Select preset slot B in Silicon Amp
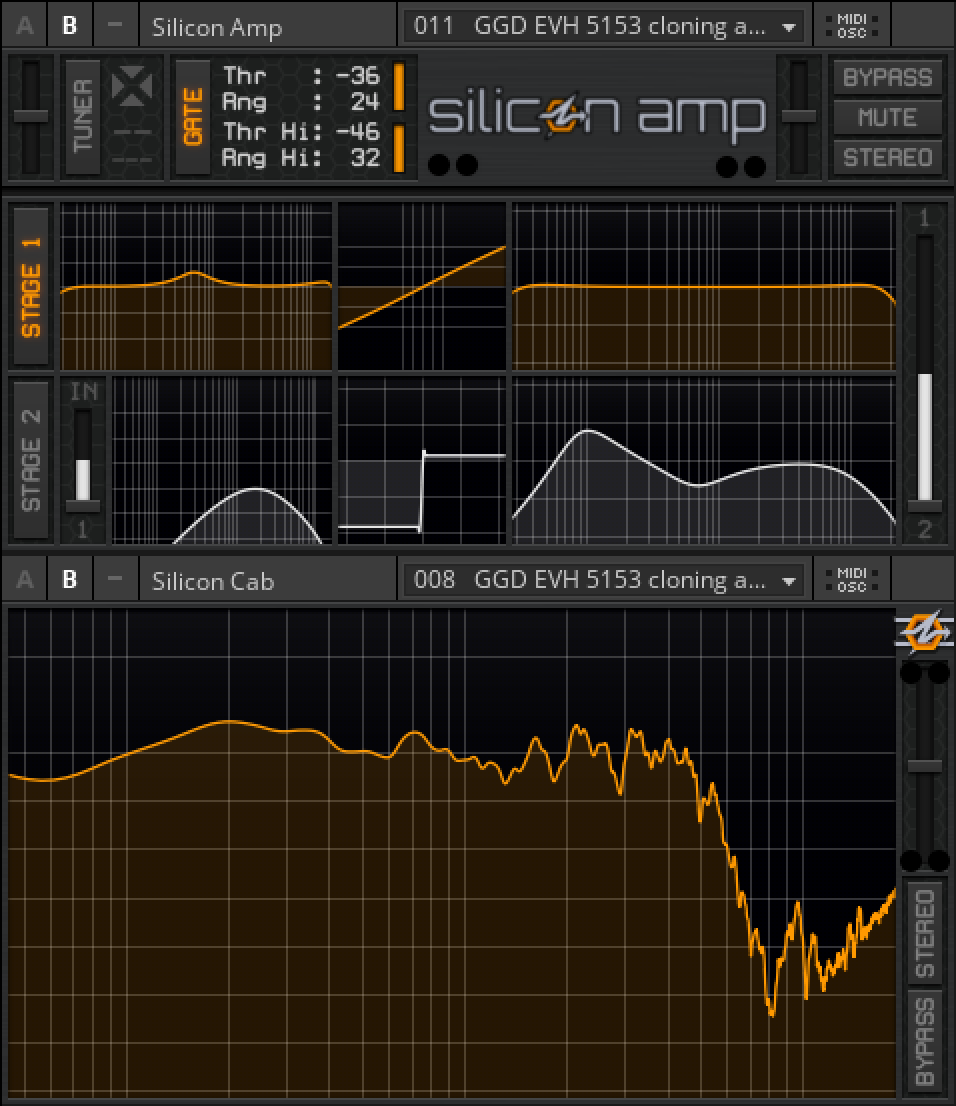The image size is (956, 1106). point(69,25)
